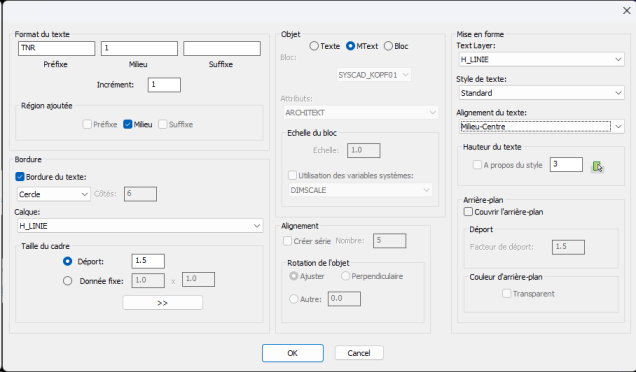Open the DIMSCALE variable dropdown
The image size is (636, 372).
(x=360, y=190)
